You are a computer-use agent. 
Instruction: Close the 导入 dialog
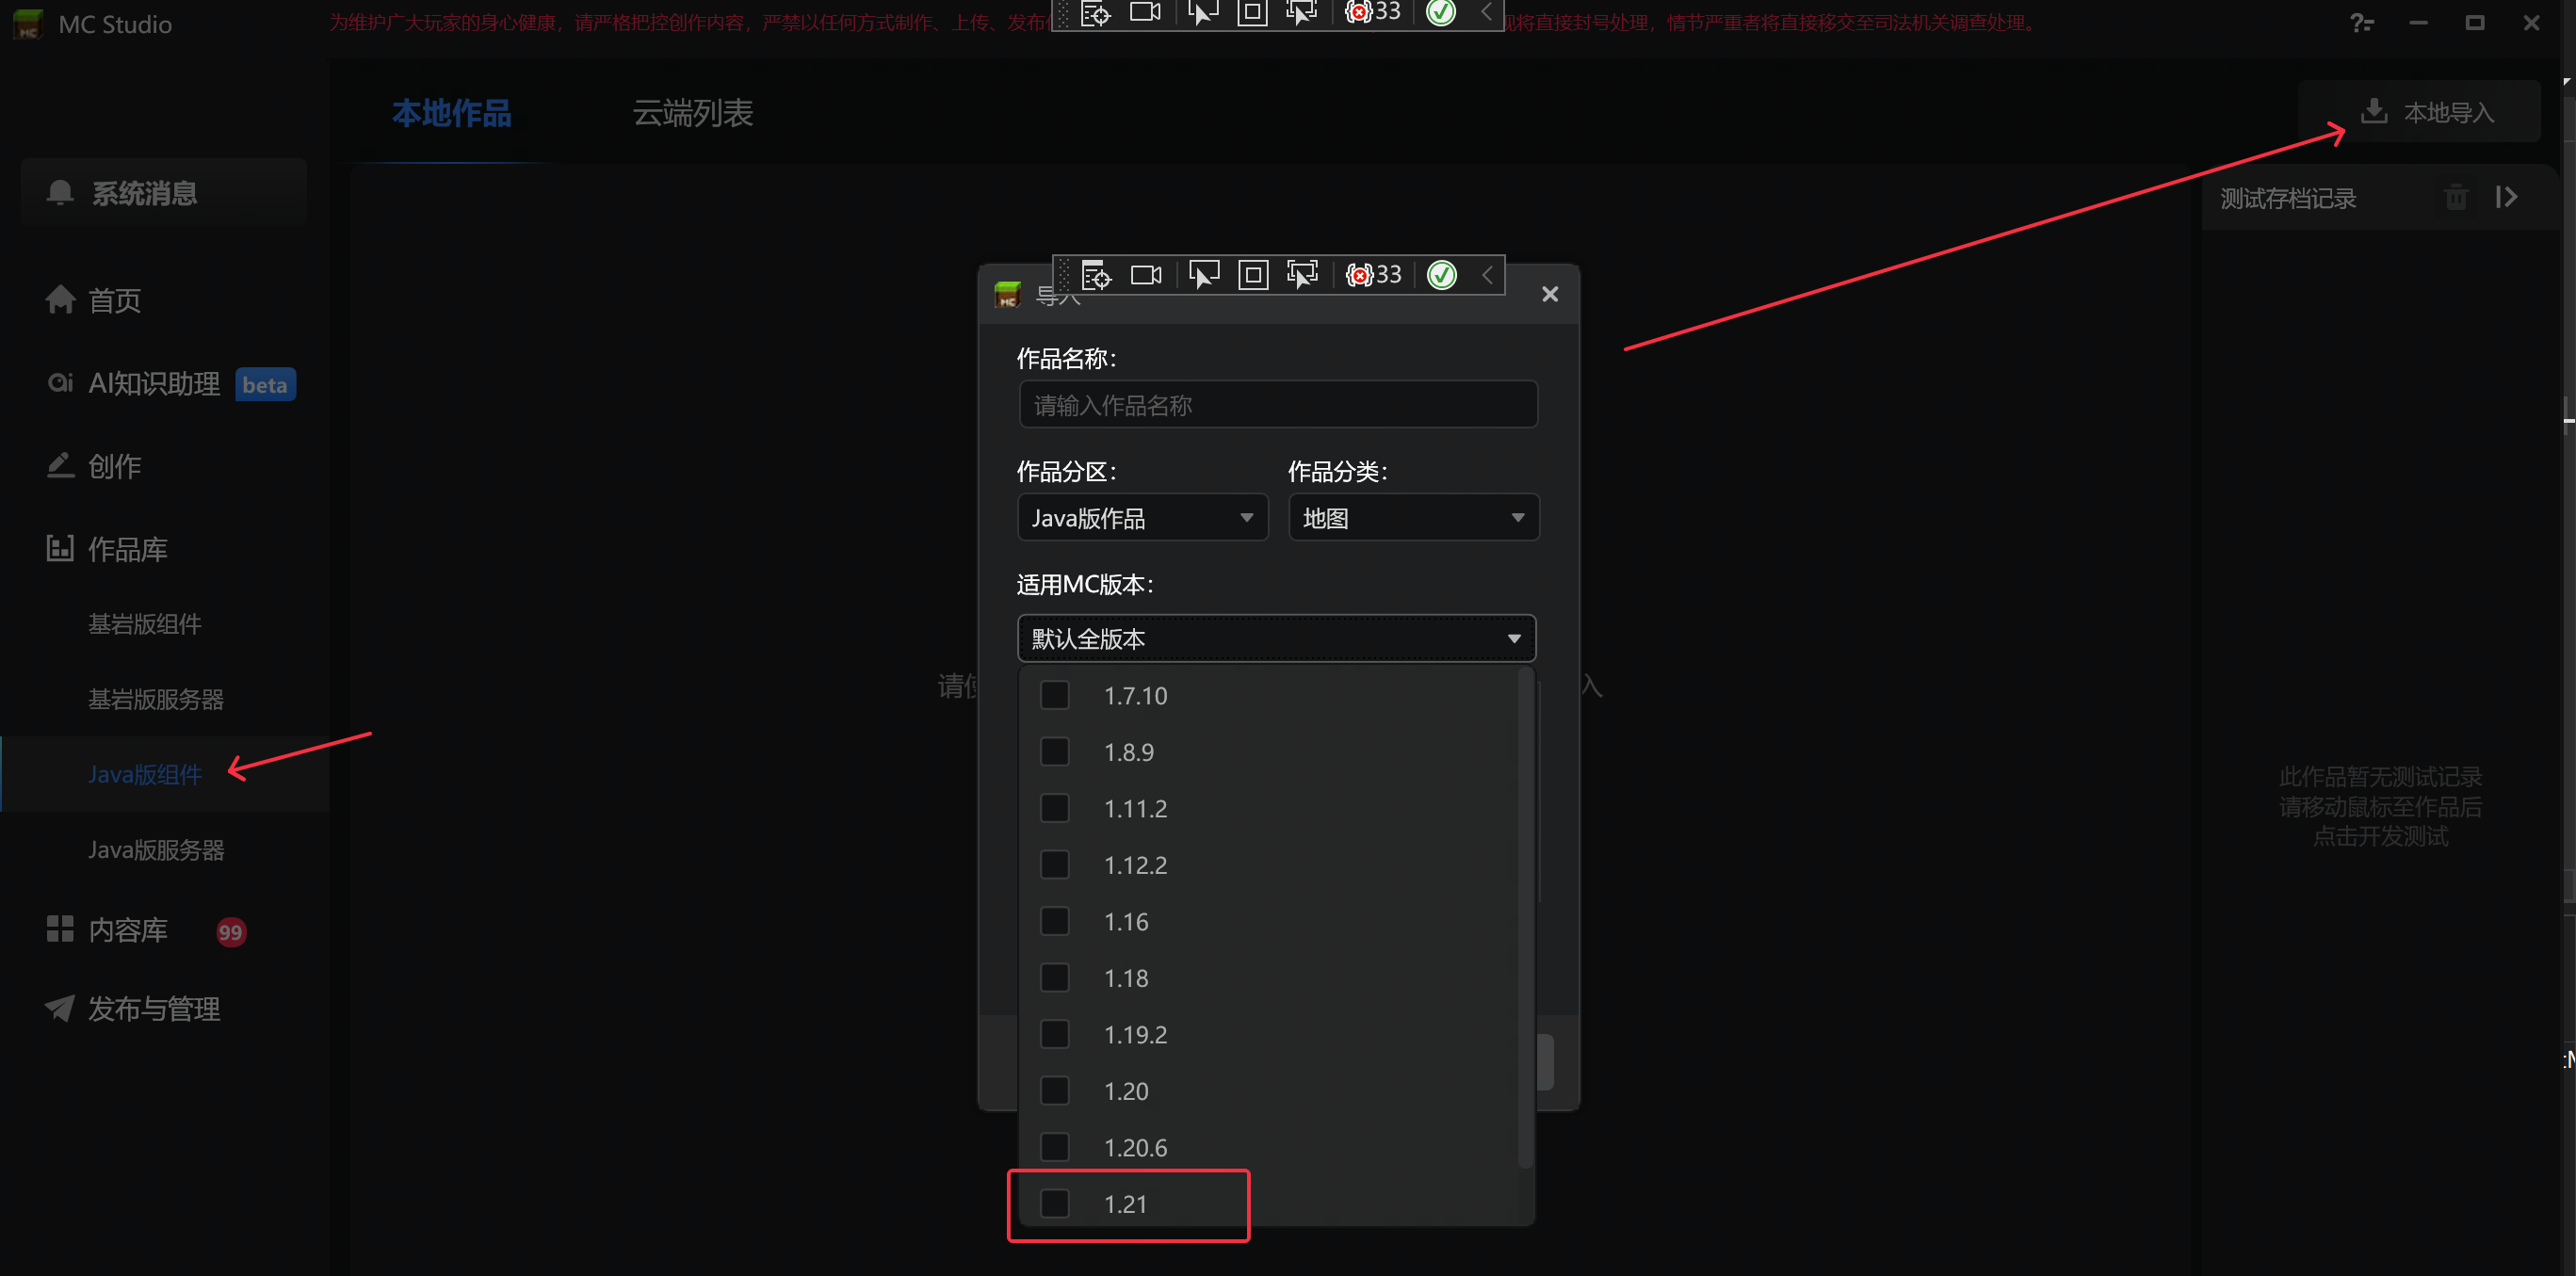(x=1549, y=294)
